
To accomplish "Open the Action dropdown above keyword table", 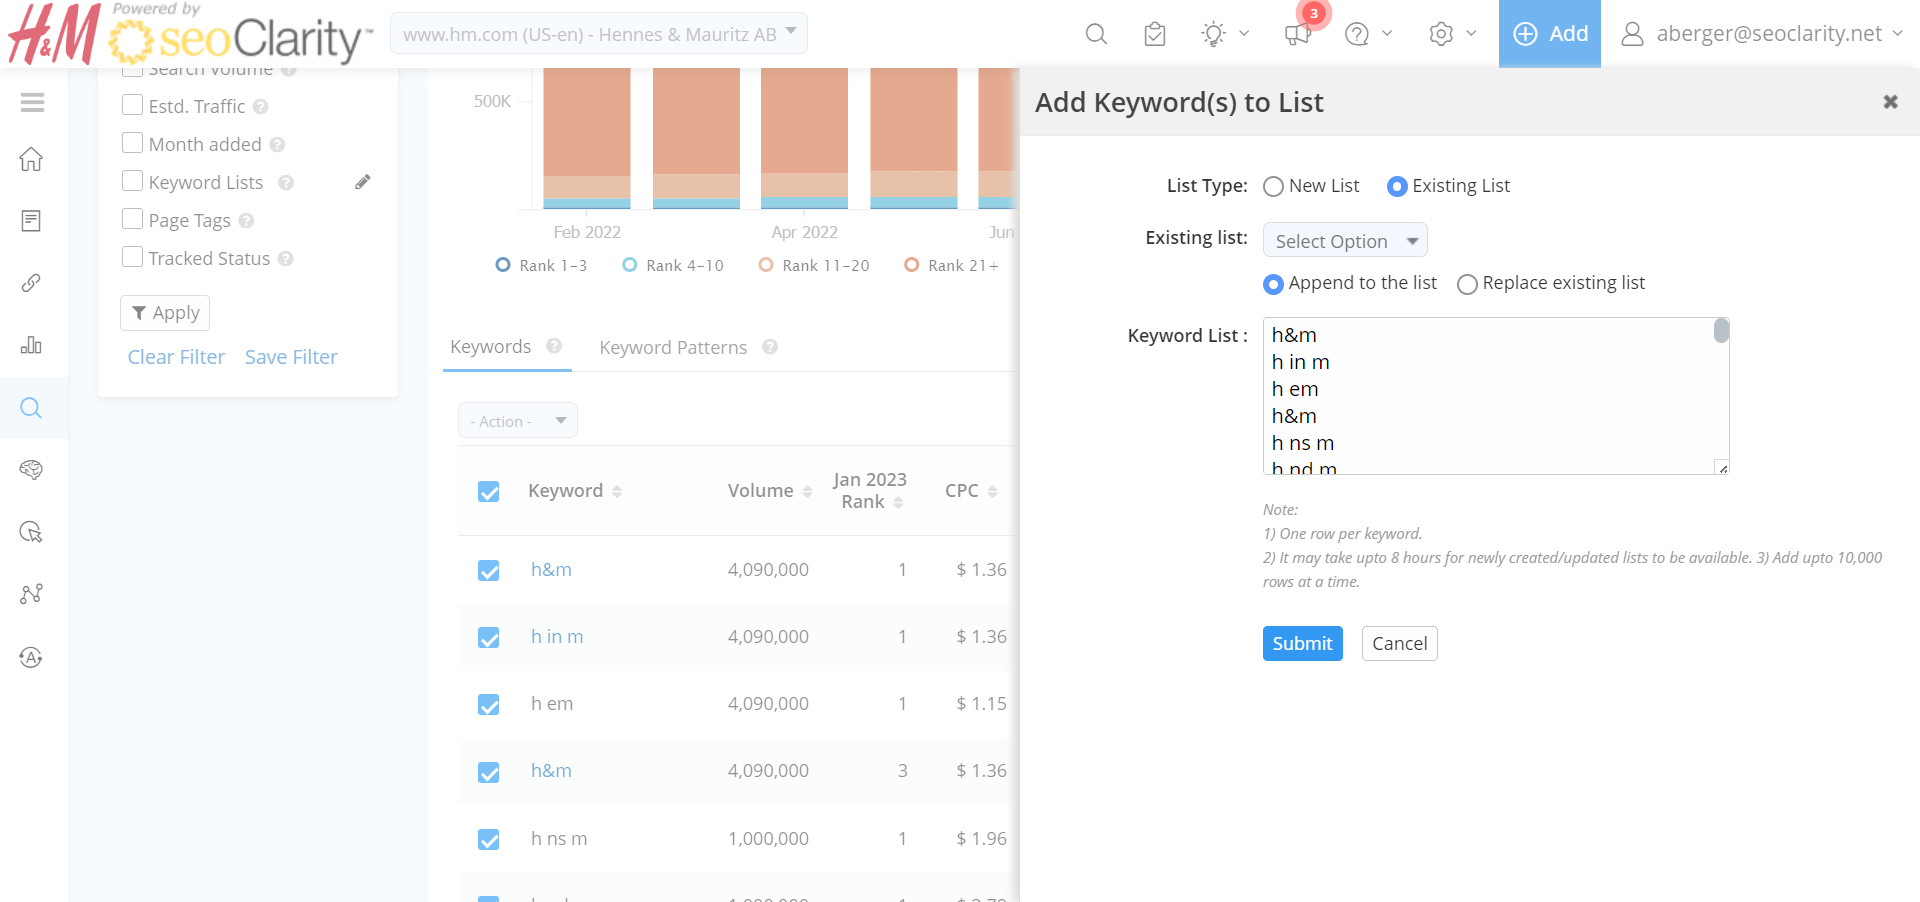I will (x=517, y=421).
